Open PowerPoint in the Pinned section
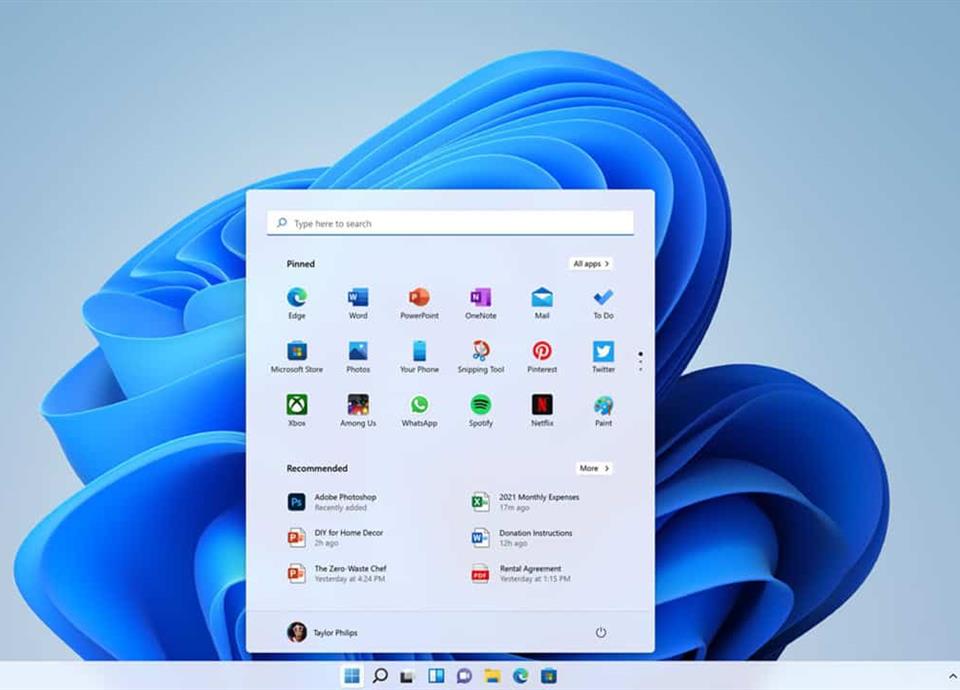The height and width of the screenshot is (690, 960). [419, 298]
